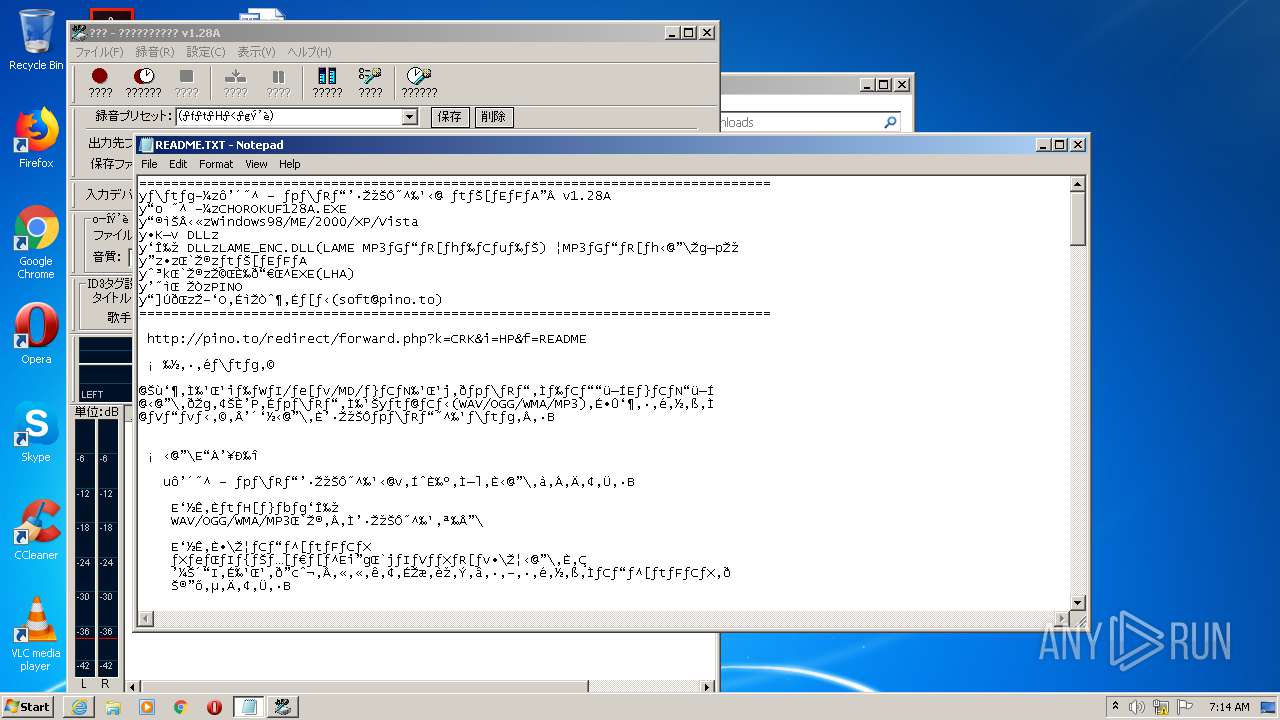Click the red record button in recorder toolbar
This screenshot has height=720, width=1280.
[100, 77]
